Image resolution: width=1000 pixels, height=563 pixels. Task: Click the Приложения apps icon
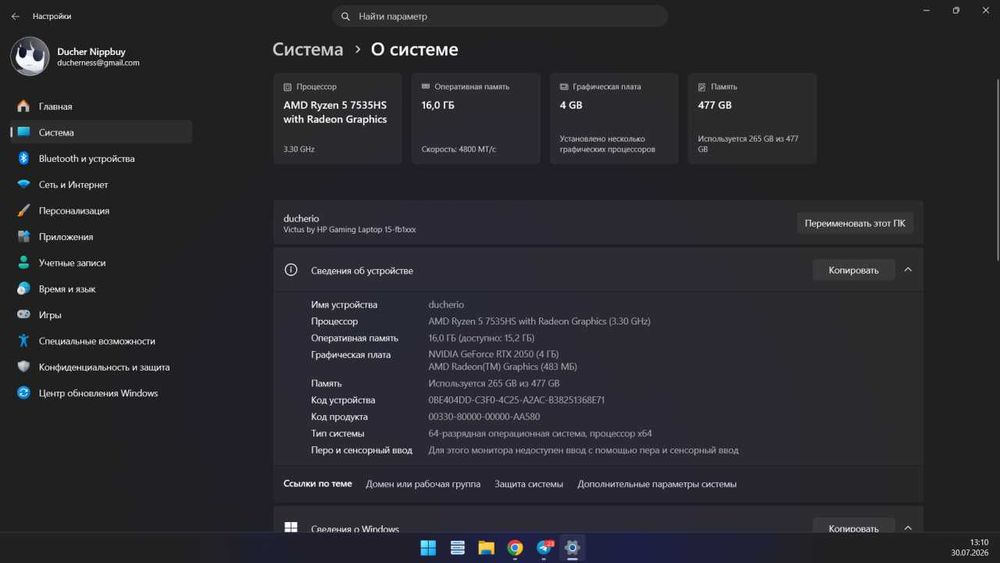[24, 237]
